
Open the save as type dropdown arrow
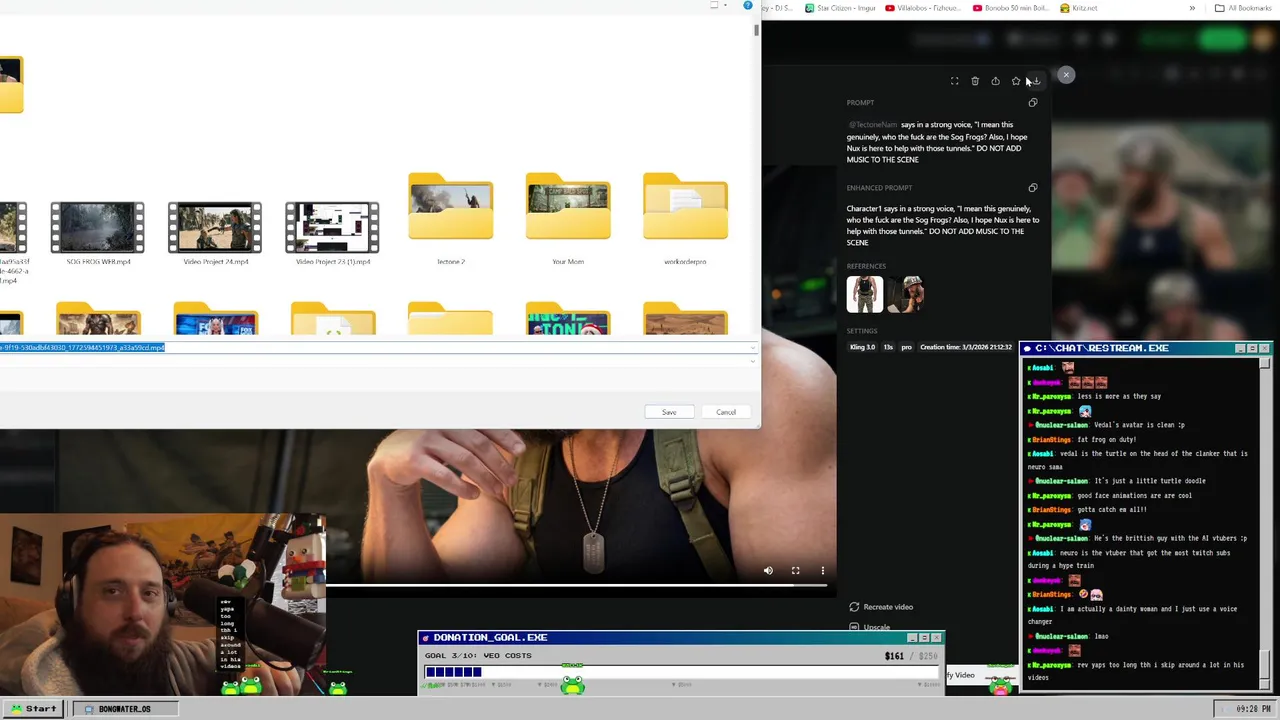pyautogui.click(x=753, y=361)
